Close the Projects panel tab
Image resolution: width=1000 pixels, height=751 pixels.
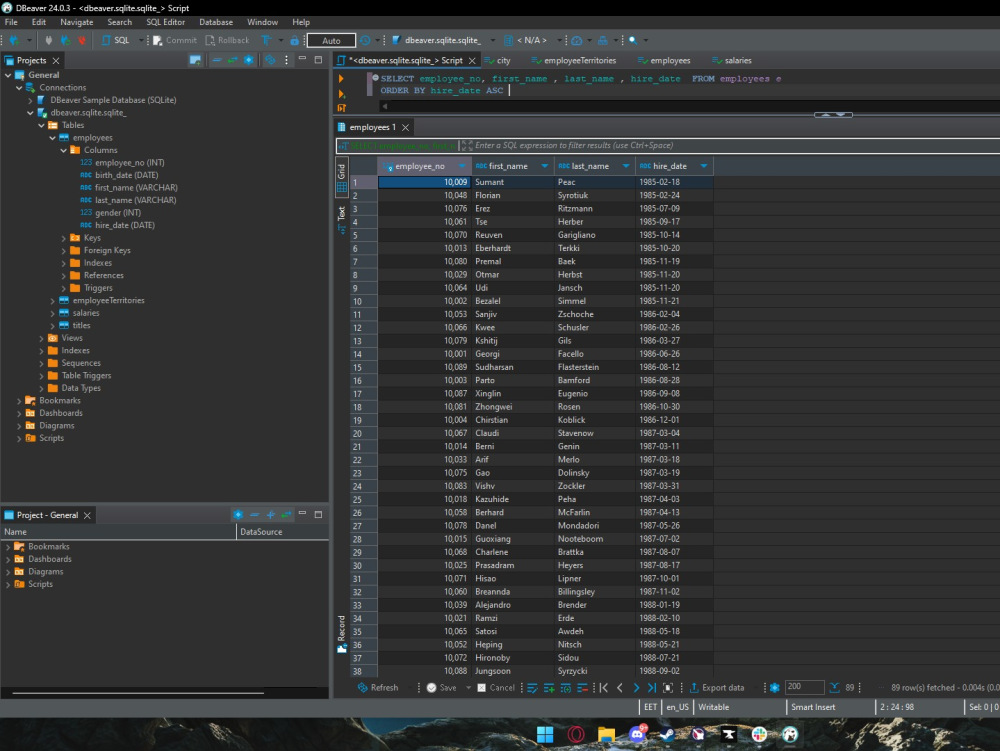tap(56, 61)
